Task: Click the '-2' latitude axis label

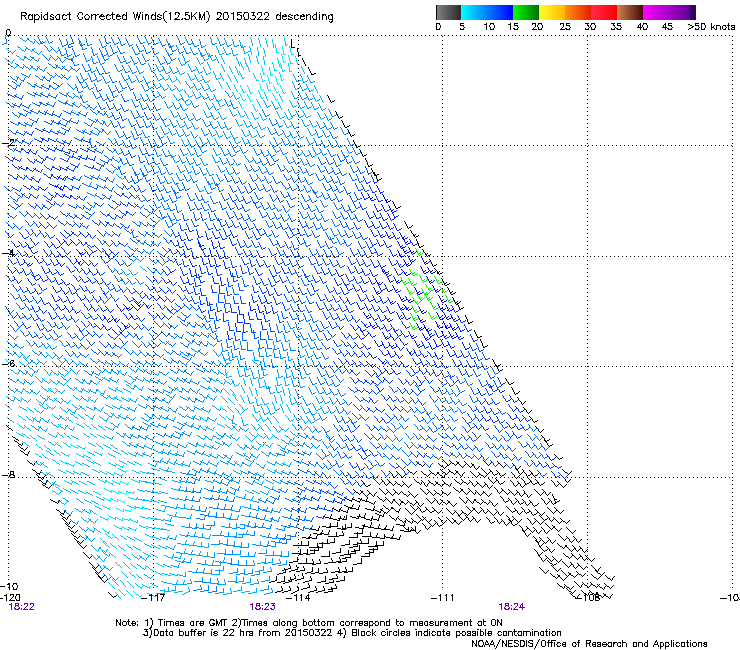Action: click(8, 143)
